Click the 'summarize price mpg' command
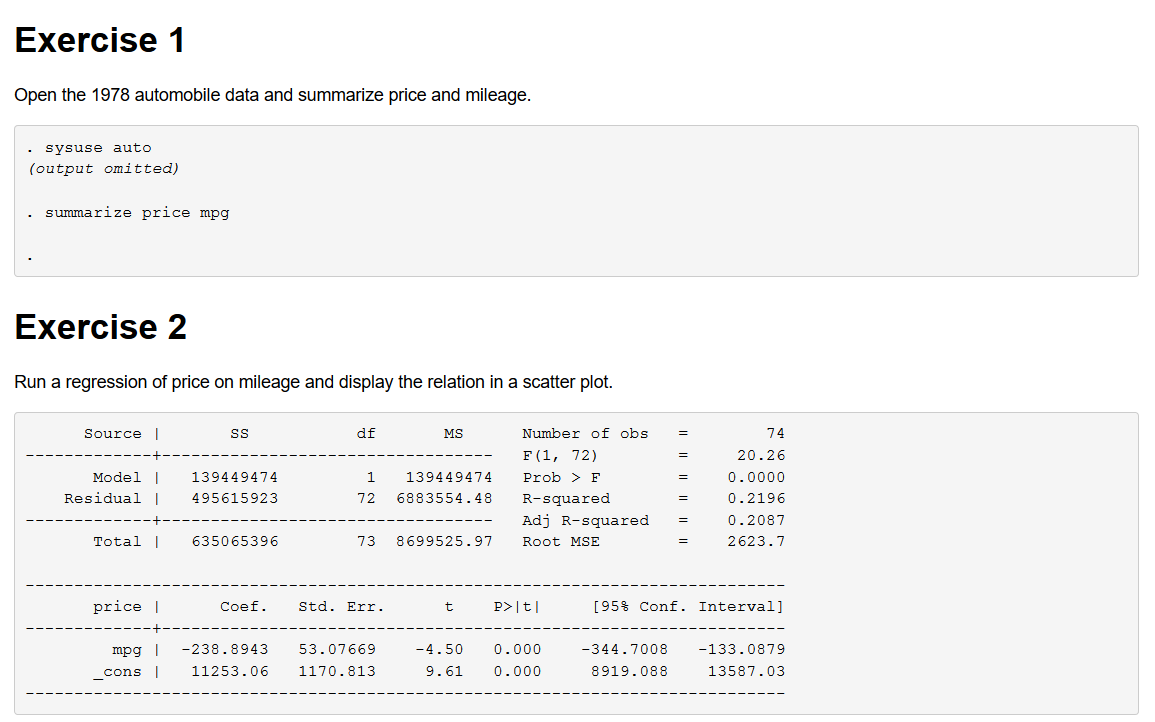This screenshot has width=1155, height=722. [x=136, y=213]
